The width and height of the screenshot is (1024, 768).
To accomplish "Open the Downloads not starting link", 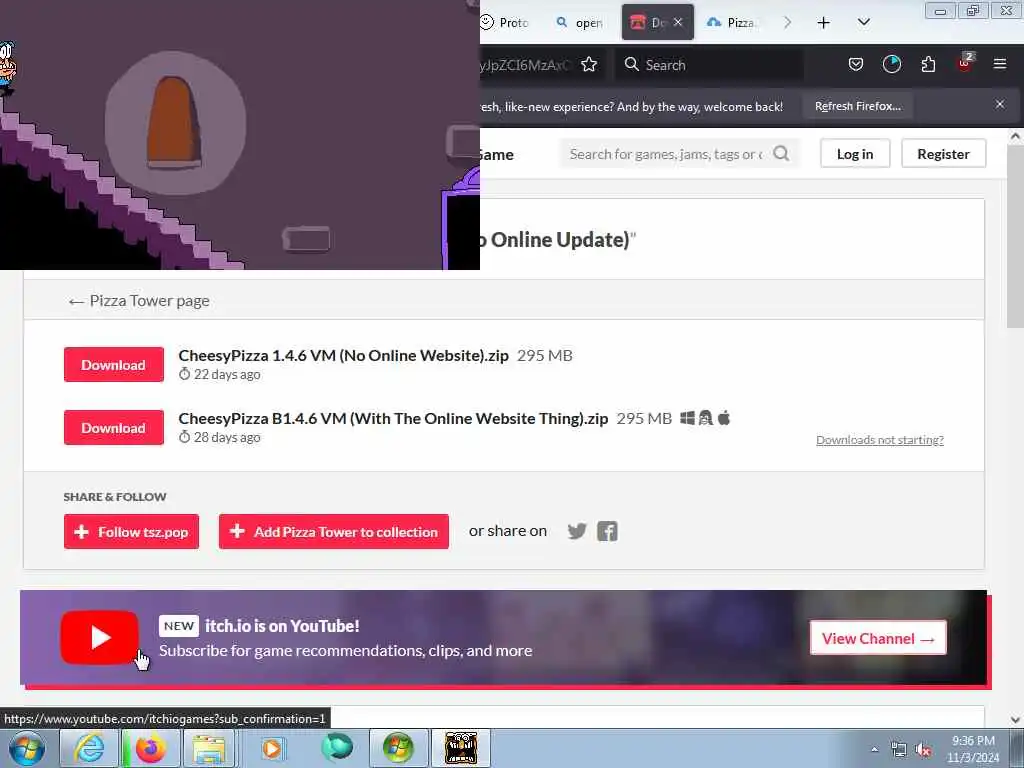I will point(880,440).
